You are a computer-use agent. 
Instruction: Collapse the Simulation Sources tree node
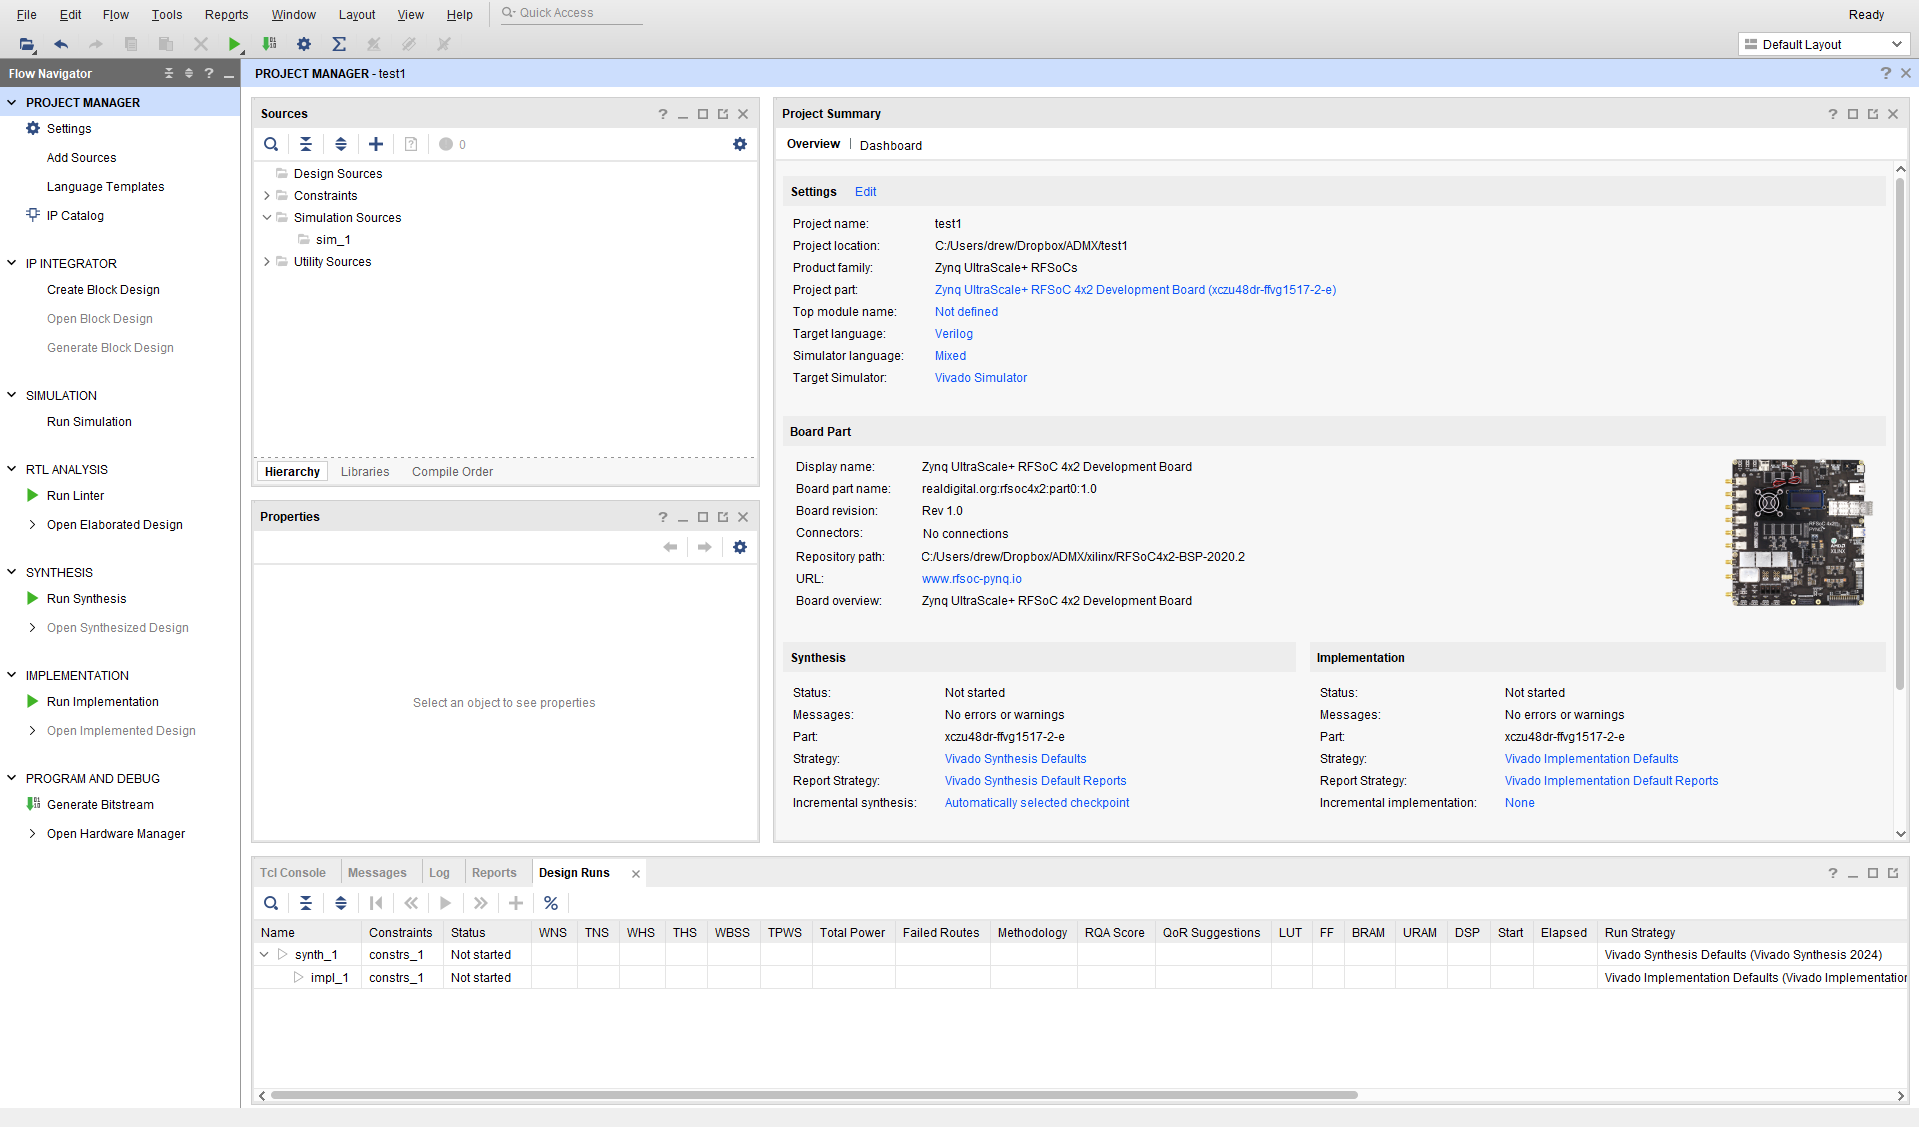(x=267, y=218)
